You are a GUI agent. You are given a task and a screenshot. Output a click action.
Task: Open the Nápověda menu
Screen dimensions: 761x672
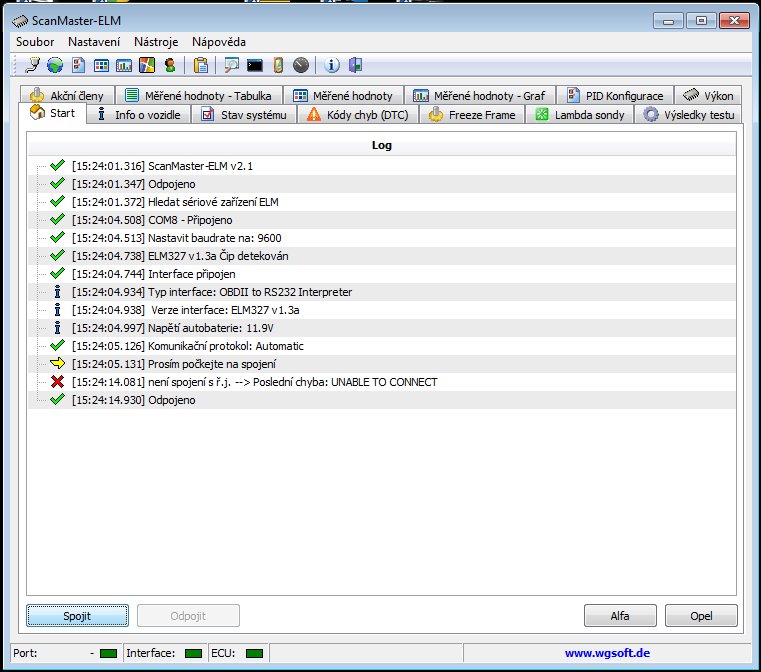coord(218,42)
